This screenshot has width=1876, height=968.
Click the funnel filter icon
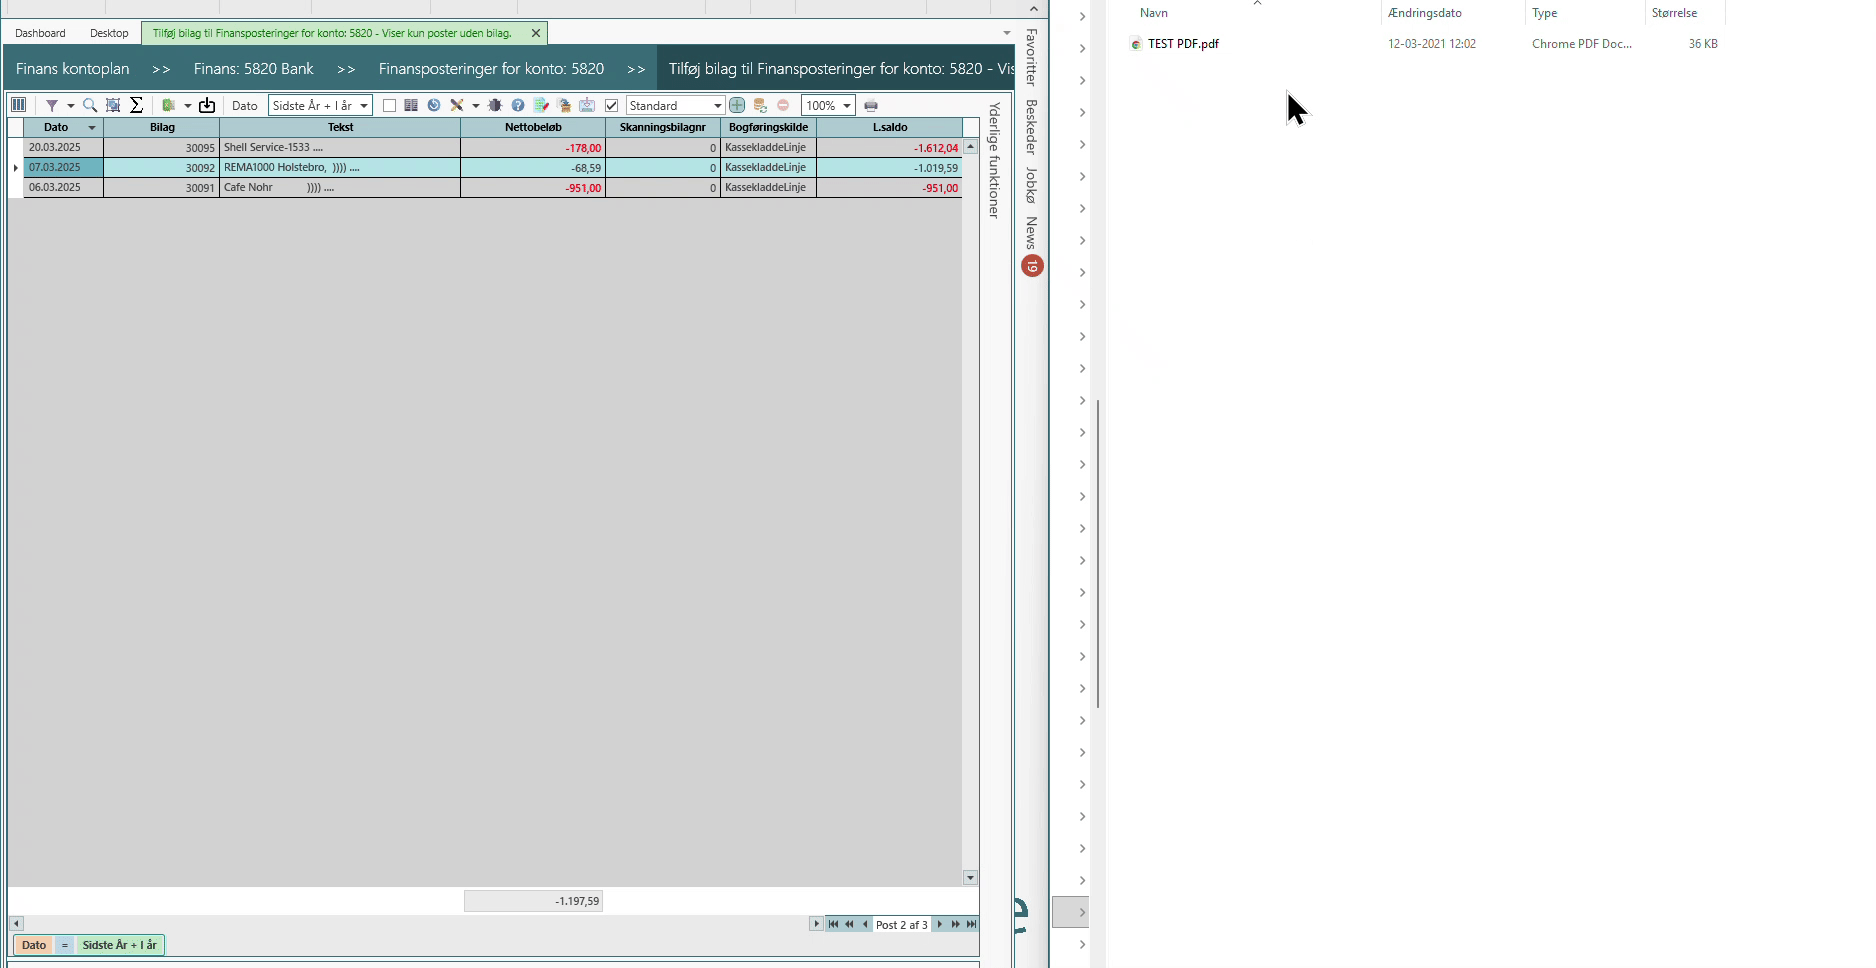click(x=52, y=105)
